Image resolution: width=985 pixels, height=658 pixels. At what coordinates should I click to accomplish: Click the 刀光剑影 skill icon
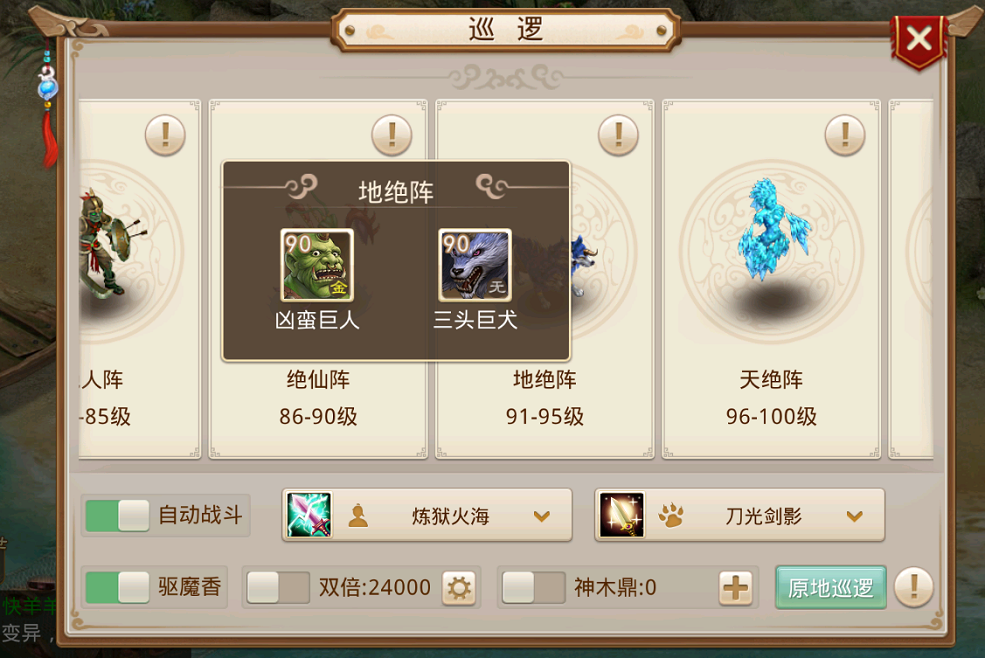pos(622,515)
